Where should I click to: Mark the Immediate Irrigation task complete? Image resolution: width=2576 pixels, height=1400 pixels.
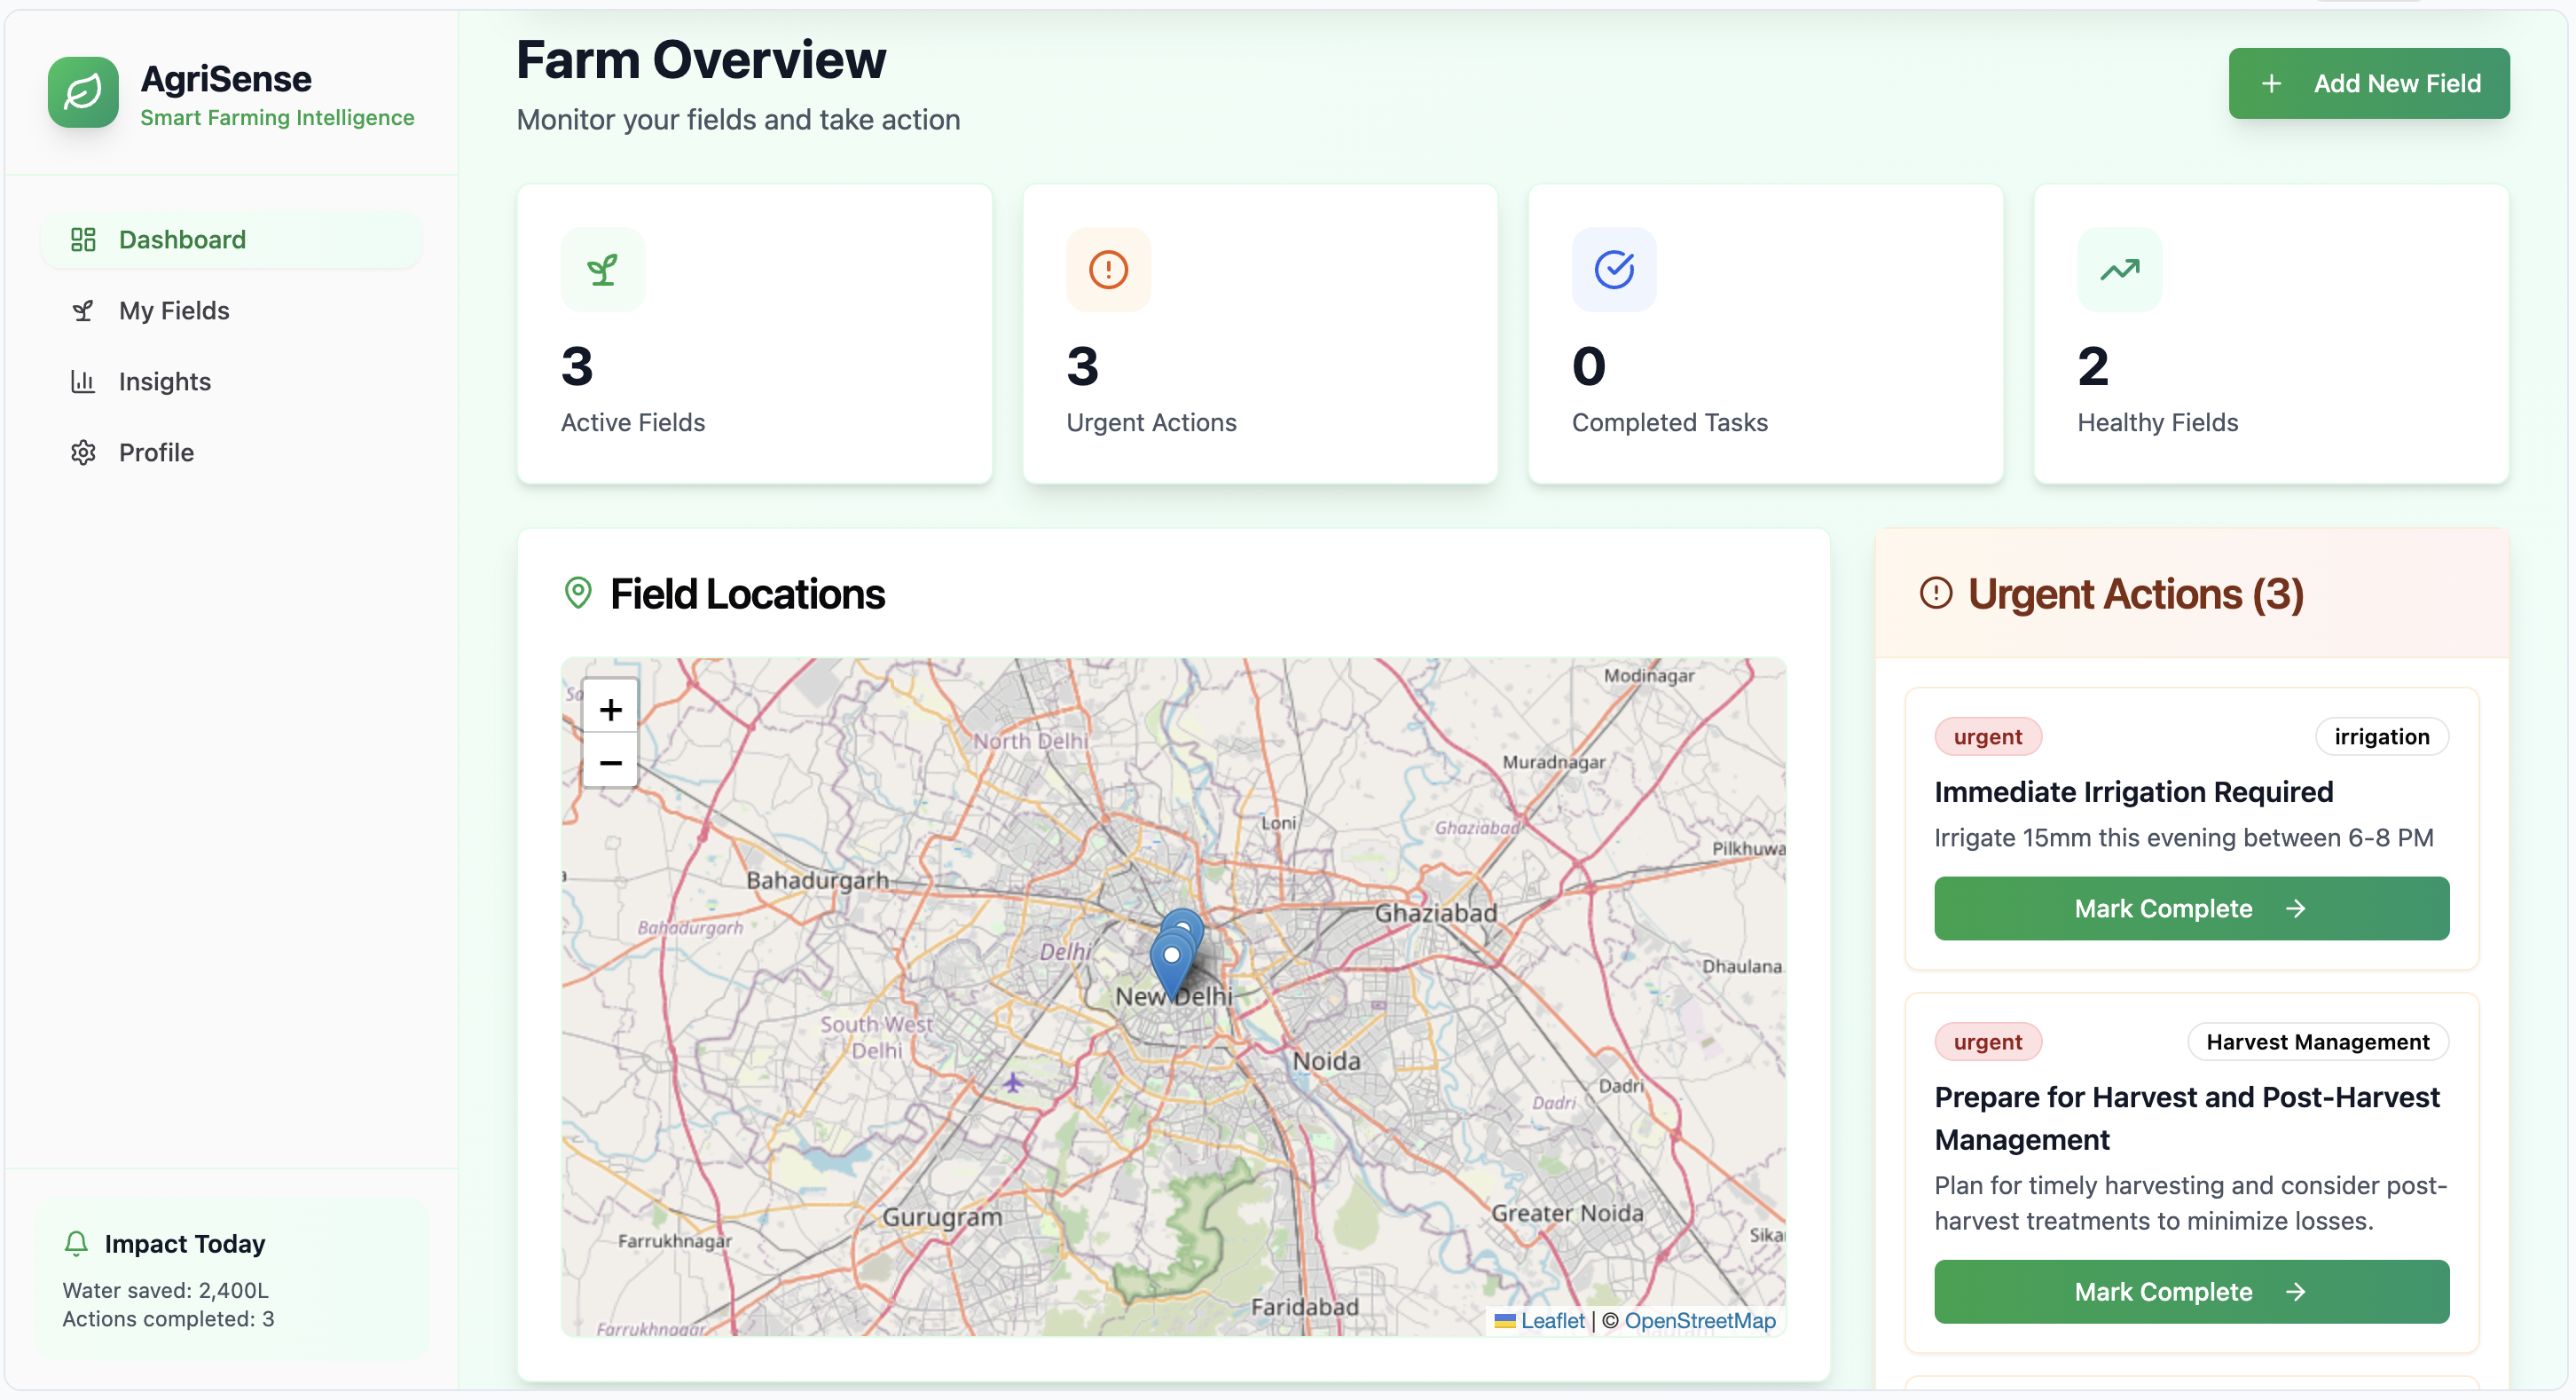pos(2190,908)
